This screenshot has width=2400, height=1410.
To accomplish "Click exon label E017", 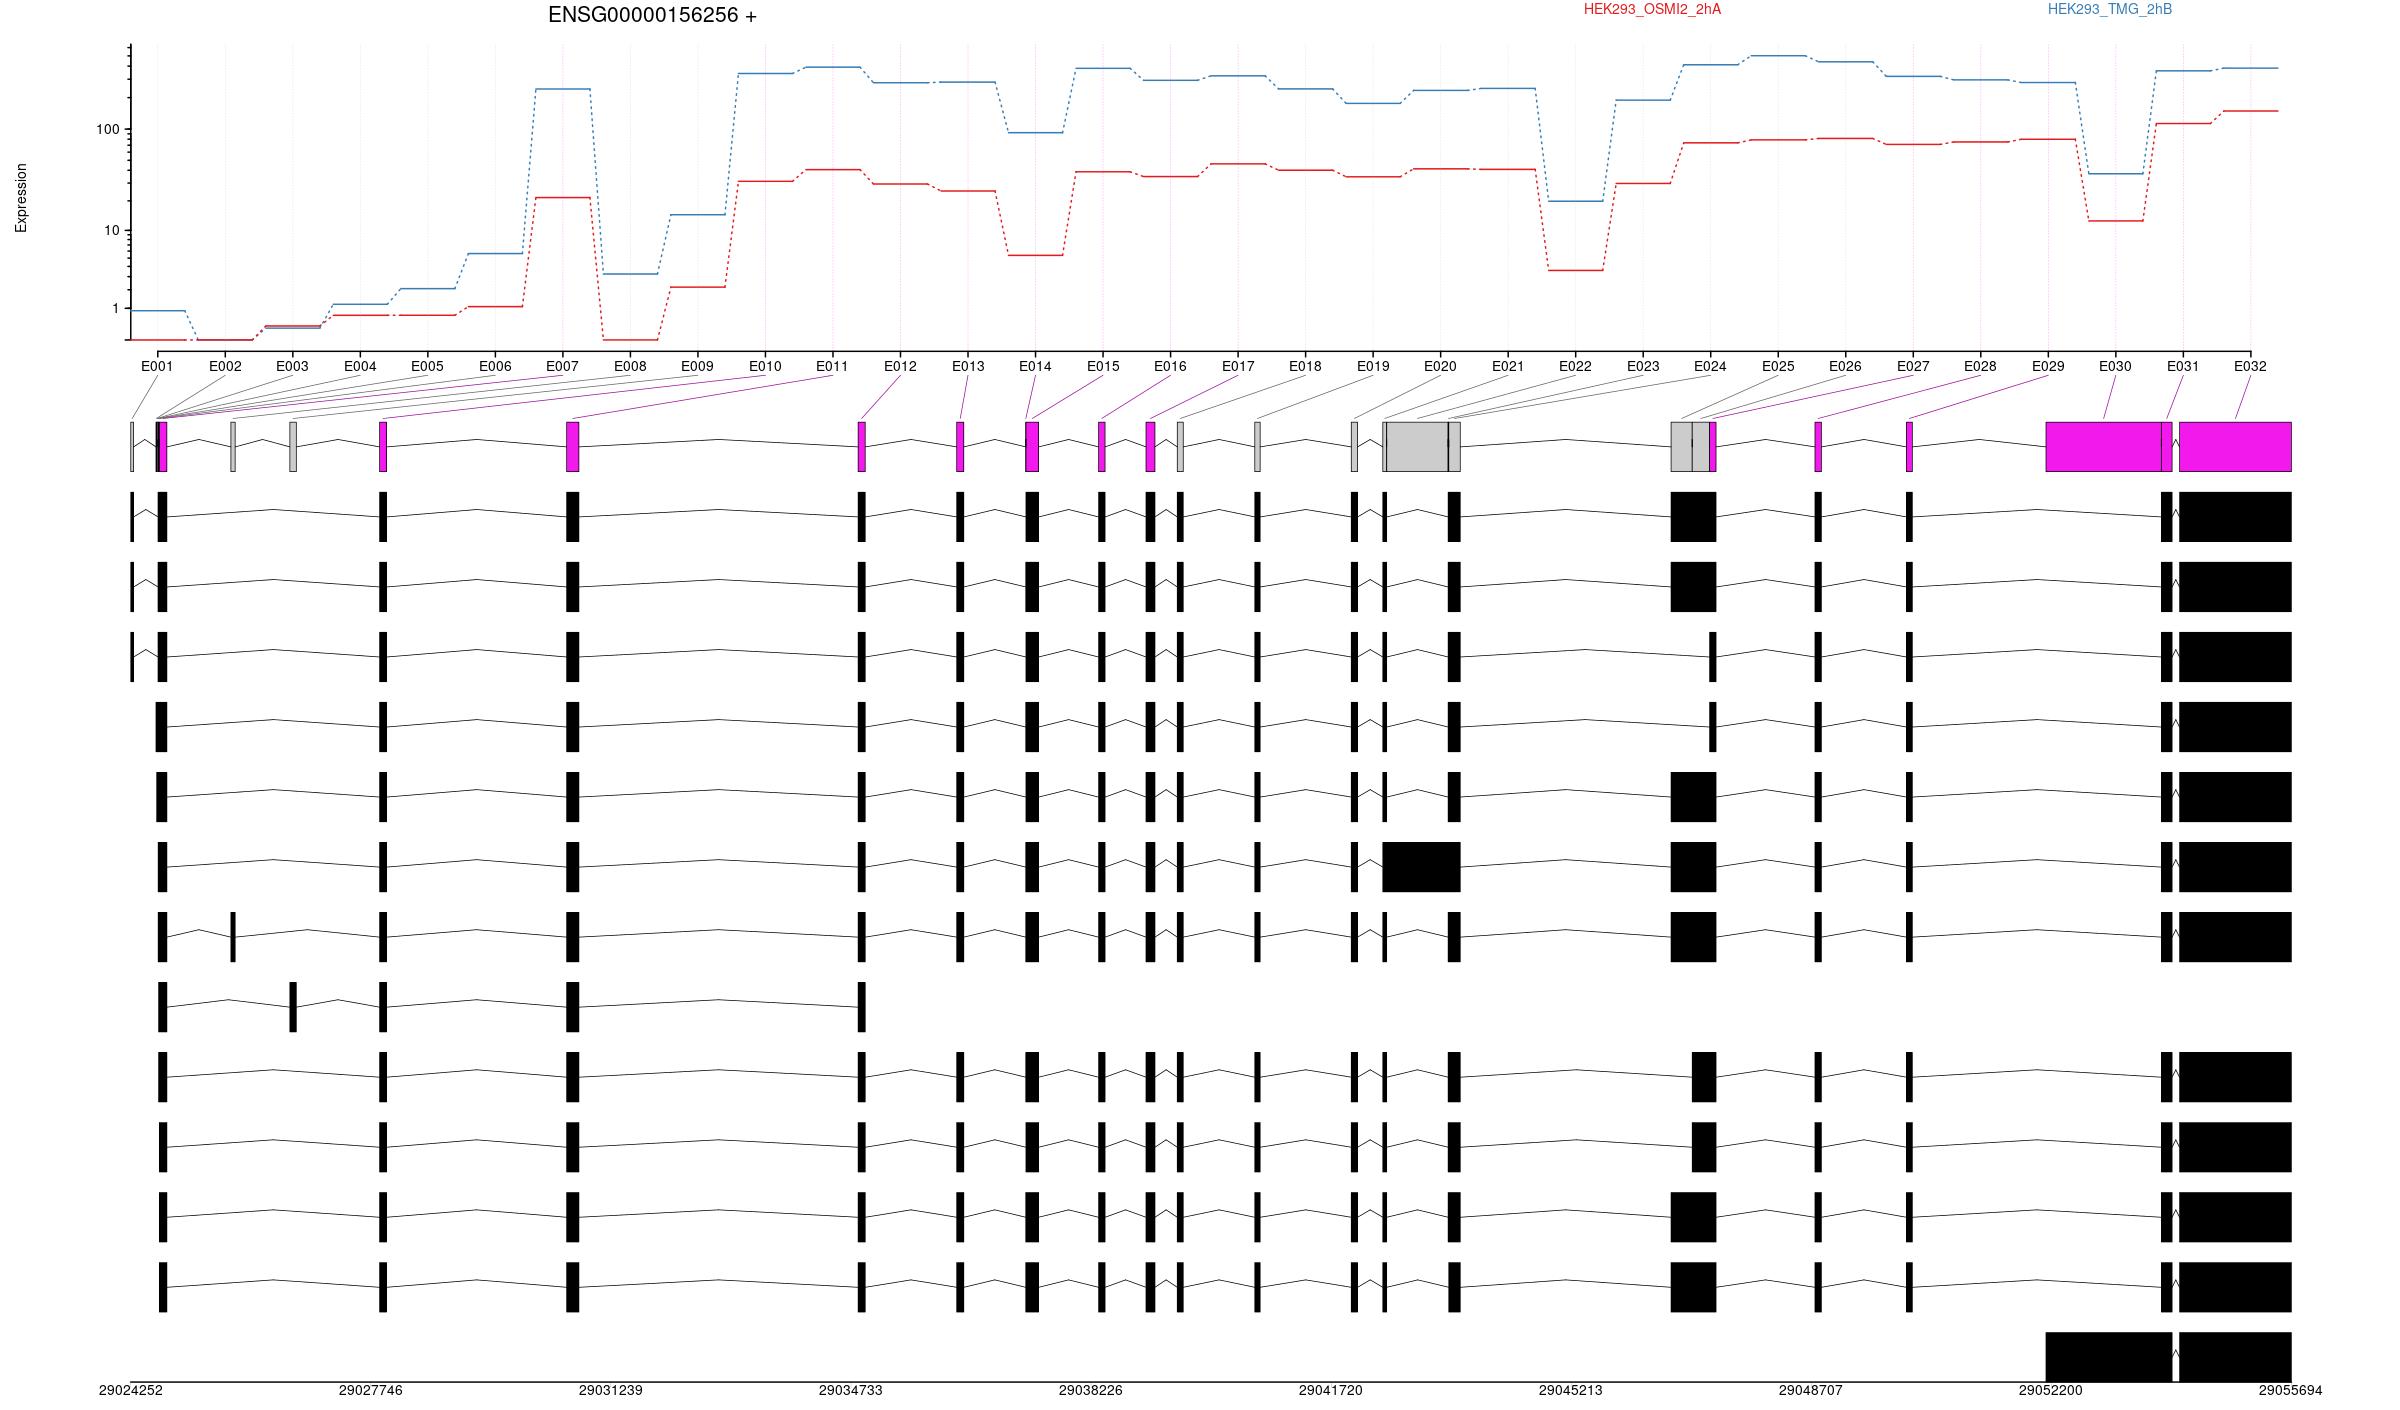I will (x=1238, y=366).
